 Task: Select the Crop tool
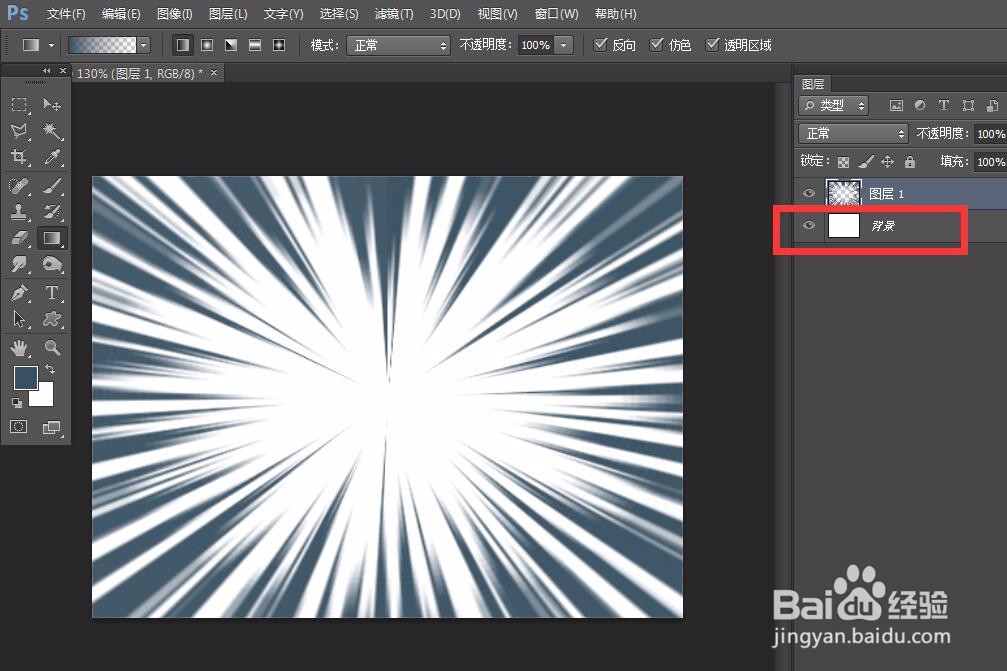pyautogui.click(x=19, y=157)
